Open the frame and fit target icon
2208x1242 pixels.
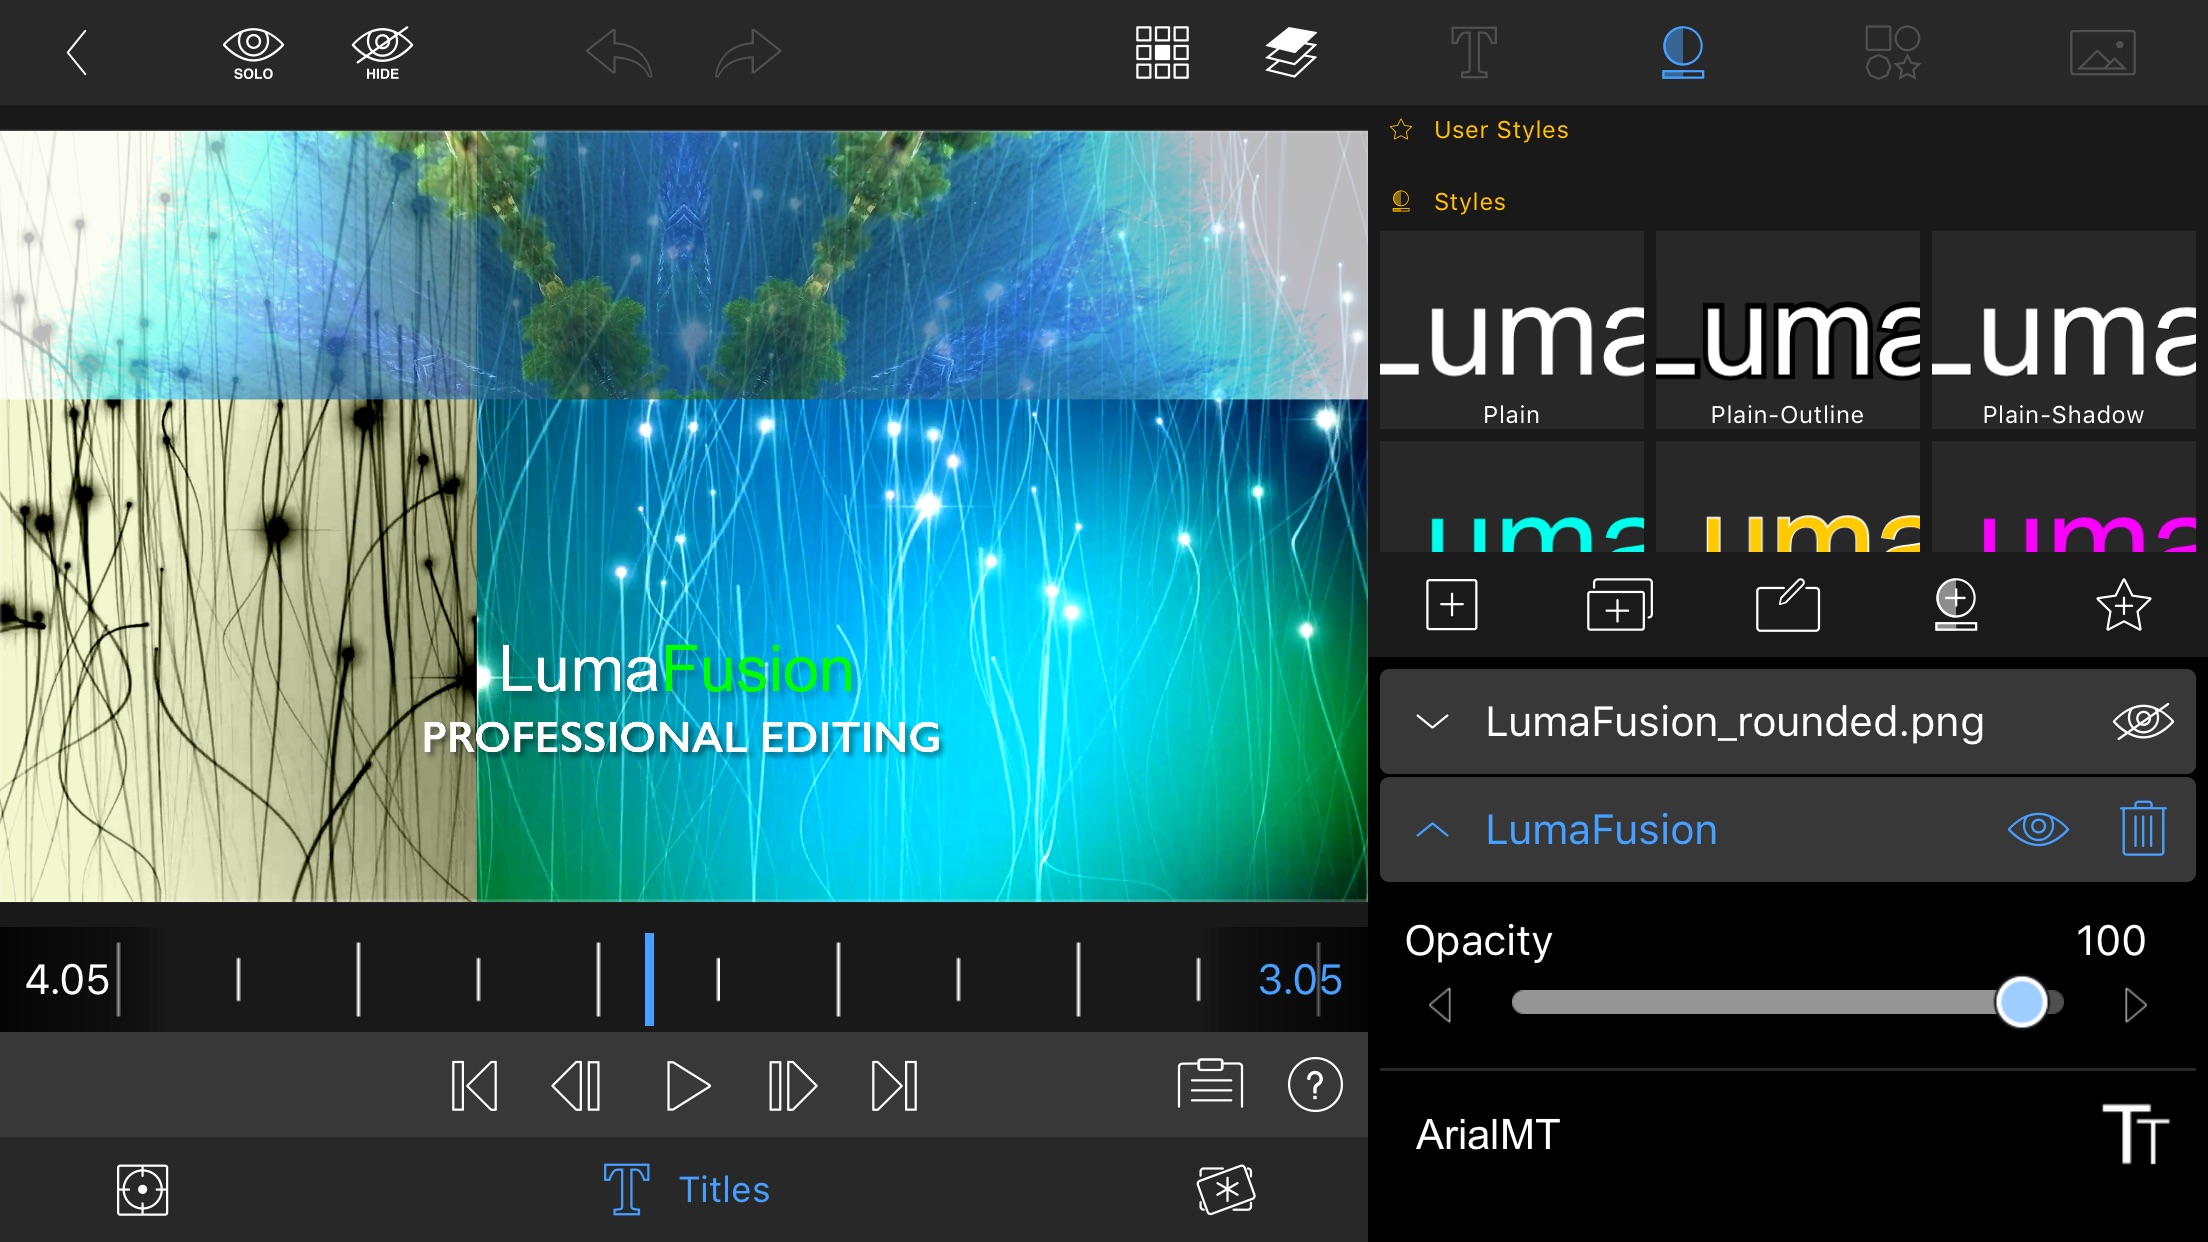[142, 1190]
